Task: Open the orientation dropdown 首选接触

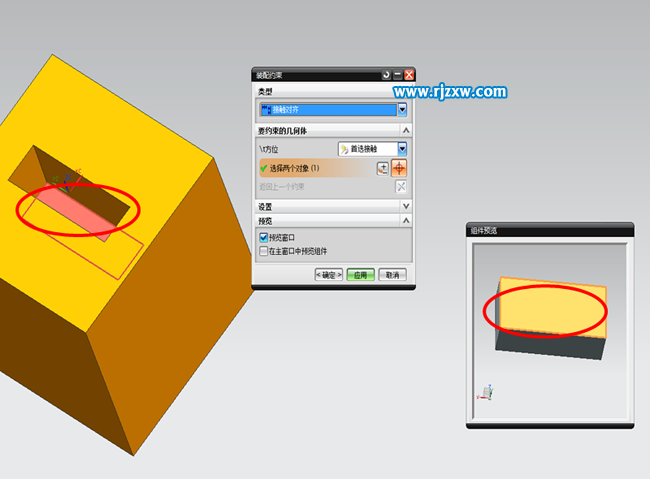Action: [x=402, y=149]
